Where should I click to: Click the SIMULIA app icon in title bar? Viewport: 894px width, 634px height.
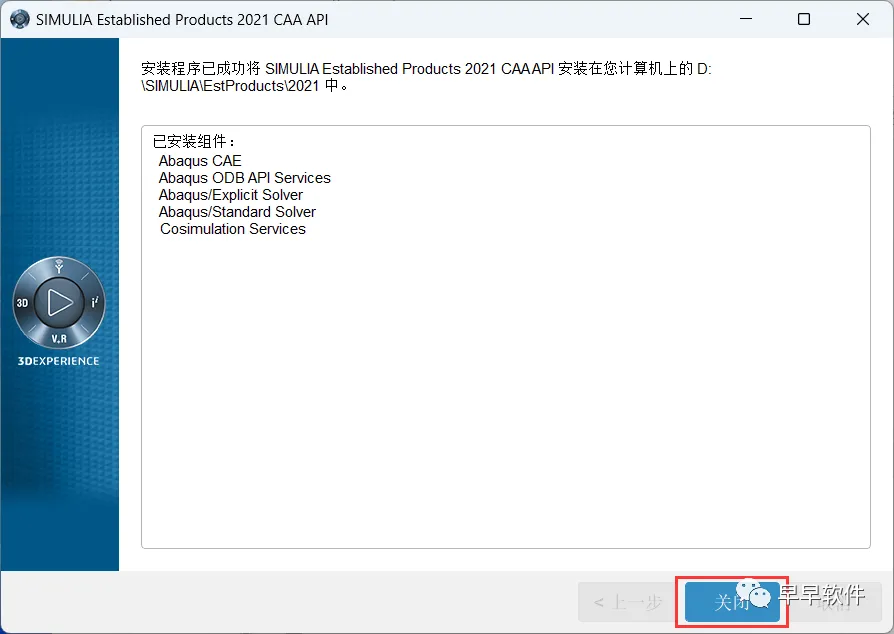pyautogui.click(x=20, y=19)
